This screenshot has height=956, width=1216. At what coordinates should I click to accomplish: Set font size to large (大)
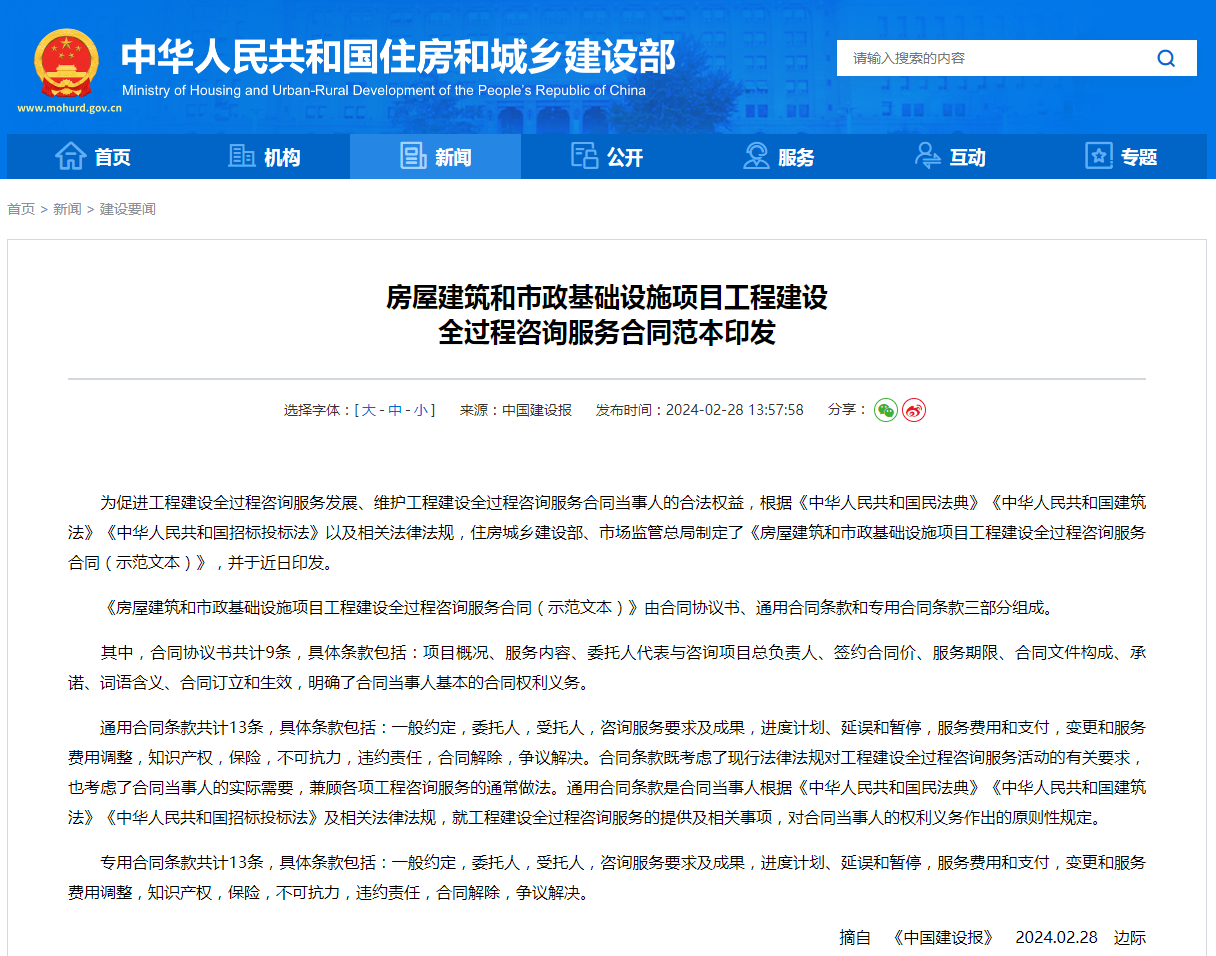point(369,410)
